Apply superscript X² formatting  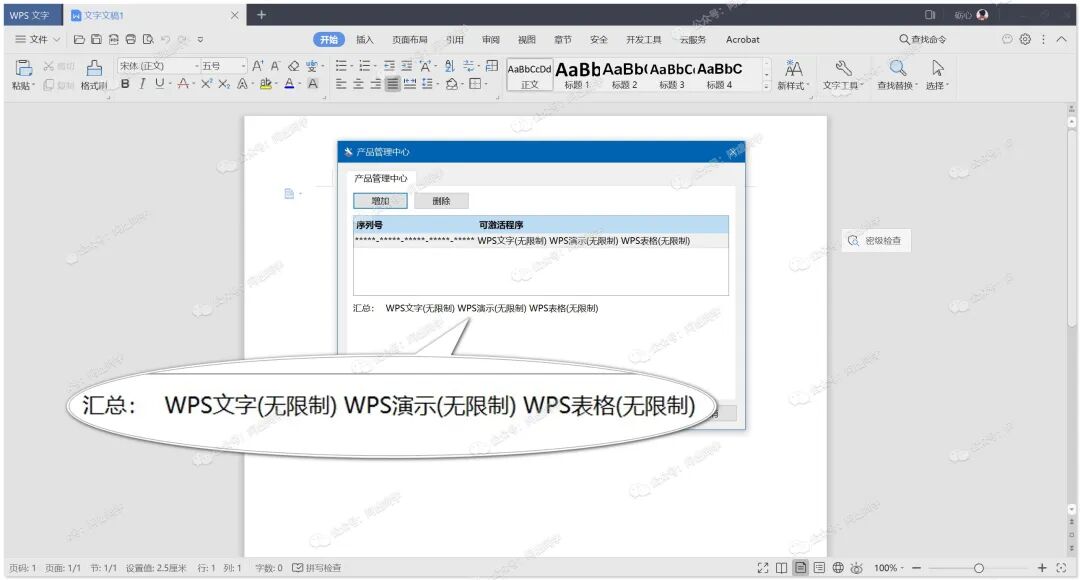(x=206, y=83)
